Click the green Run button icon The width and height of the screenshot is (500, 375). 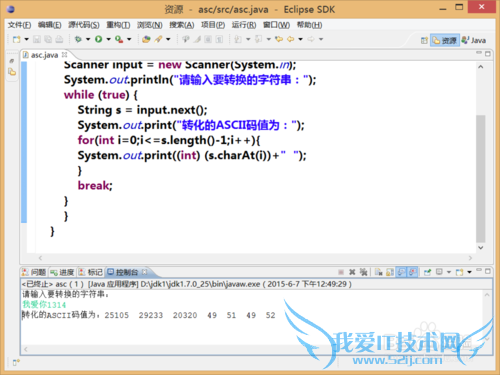click(x=98, y=39)
